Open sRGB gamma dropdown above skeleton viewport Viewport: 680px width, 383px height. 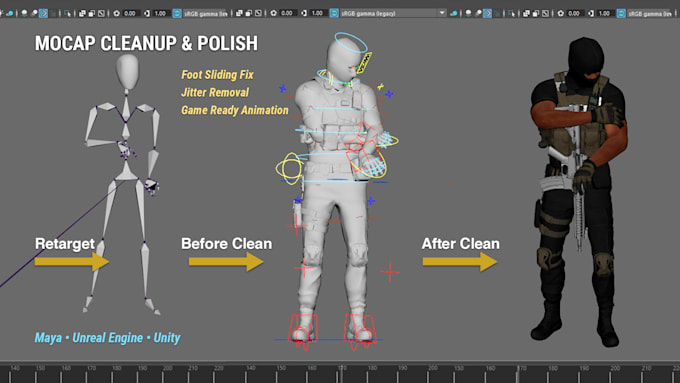point(206,13)
